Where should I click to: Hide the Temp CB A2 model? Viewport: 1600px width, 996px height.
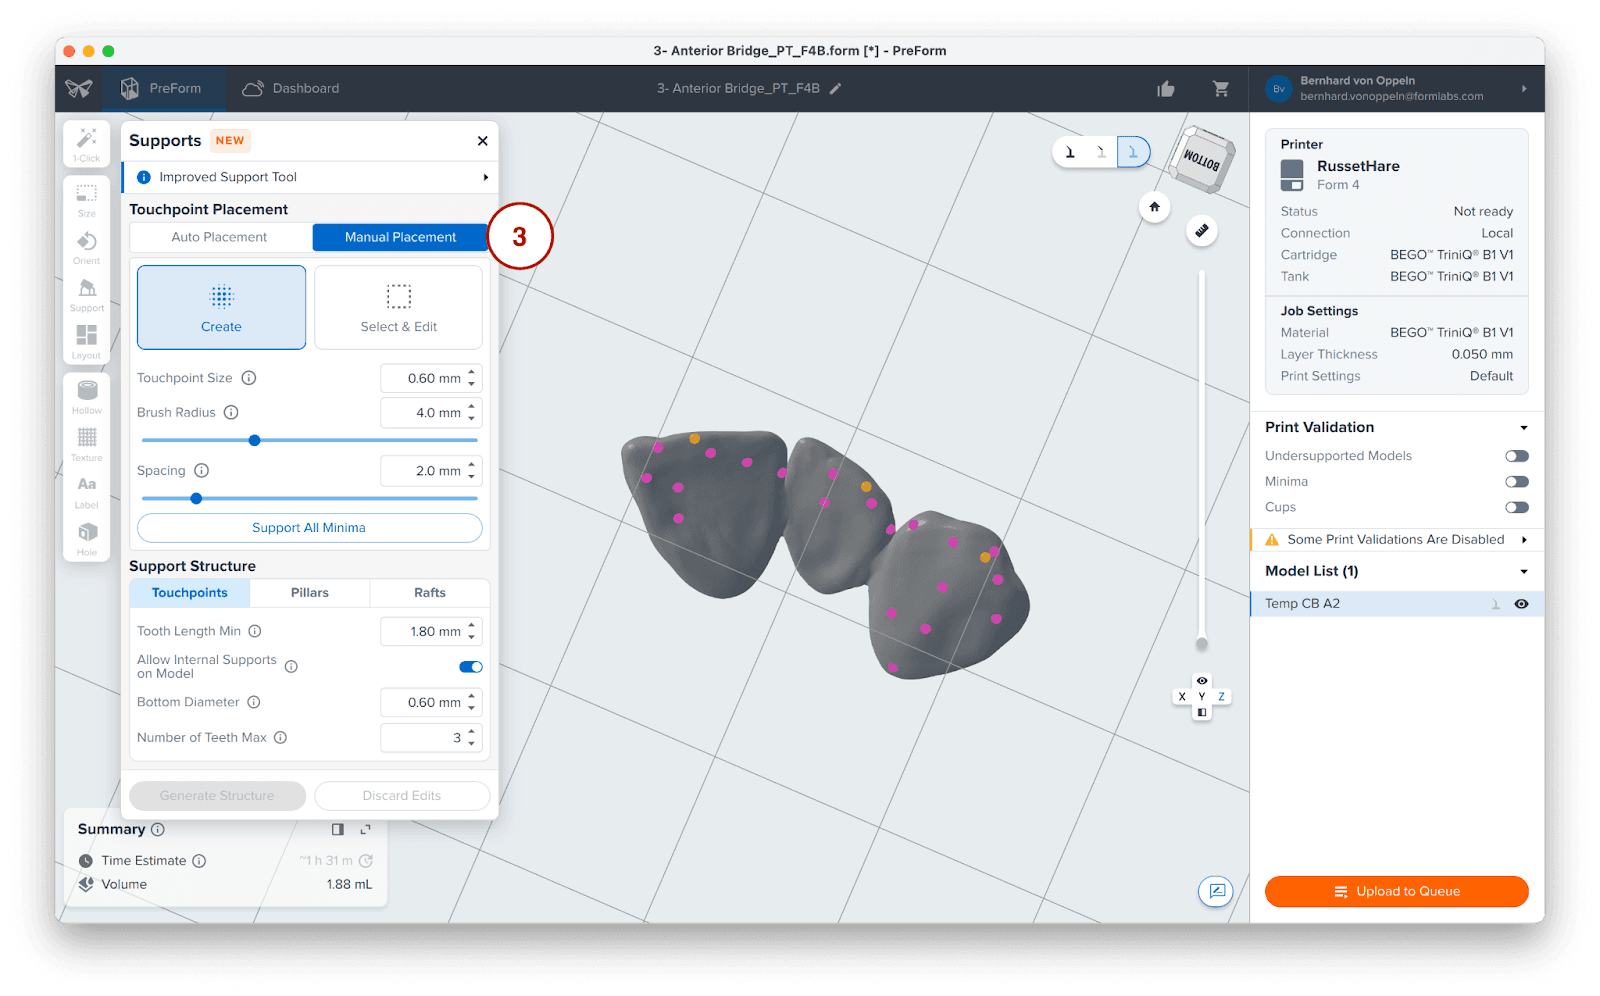pyautogui.click(x=1521, y=604)
